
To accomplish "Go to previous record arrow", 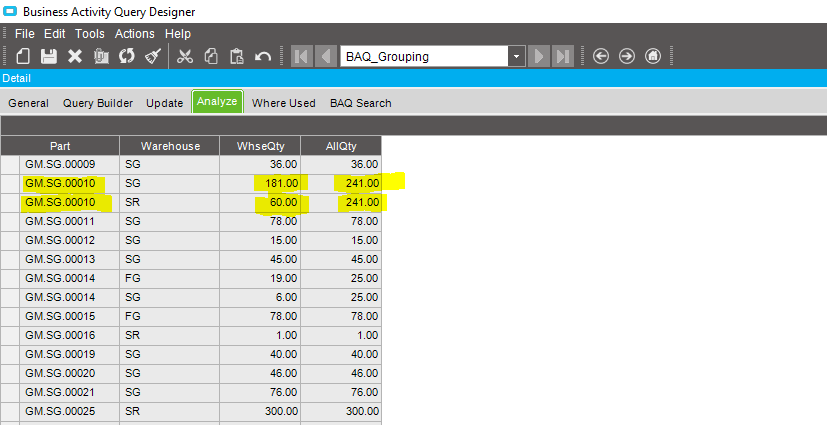I will coord(326,56).
